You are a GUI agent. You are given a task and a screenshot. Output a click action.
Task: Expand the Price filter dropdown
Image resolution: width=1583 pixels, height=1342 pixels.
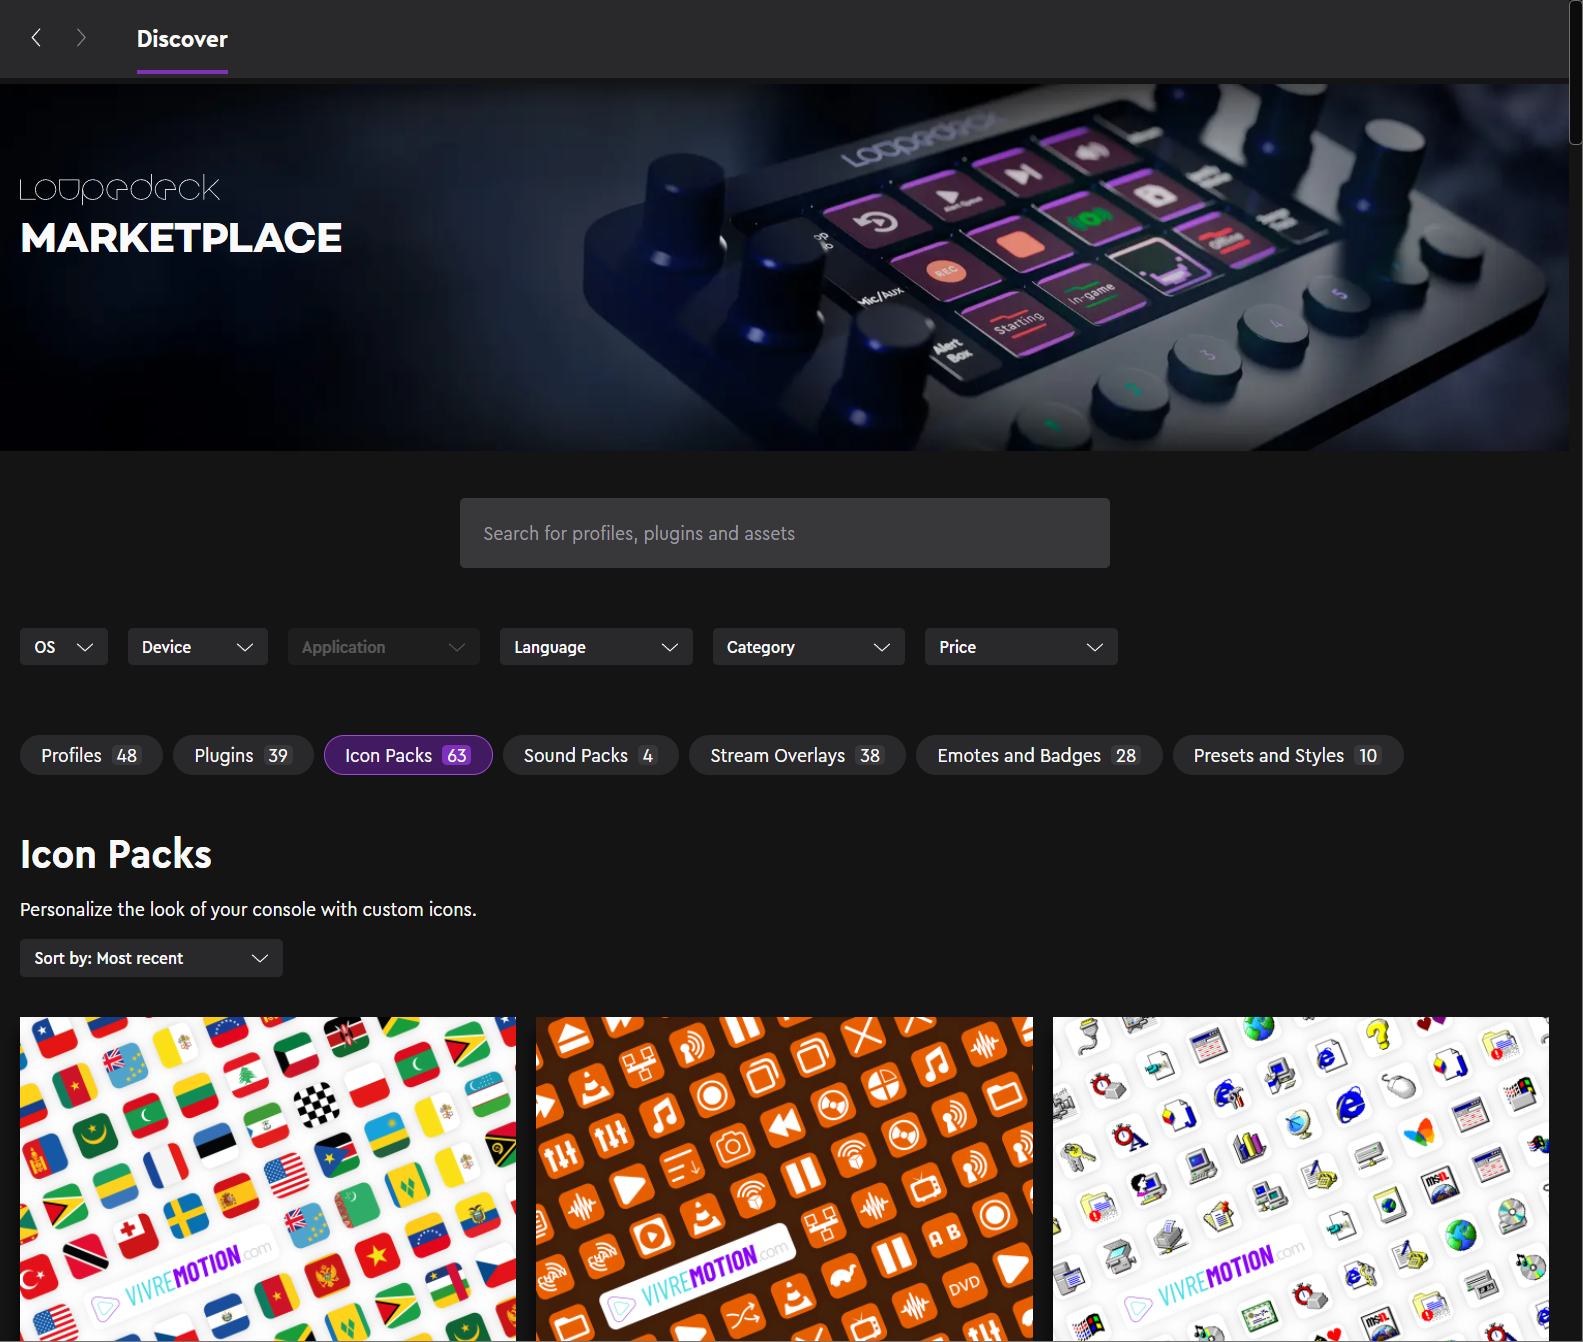(x=1020, y=647)
